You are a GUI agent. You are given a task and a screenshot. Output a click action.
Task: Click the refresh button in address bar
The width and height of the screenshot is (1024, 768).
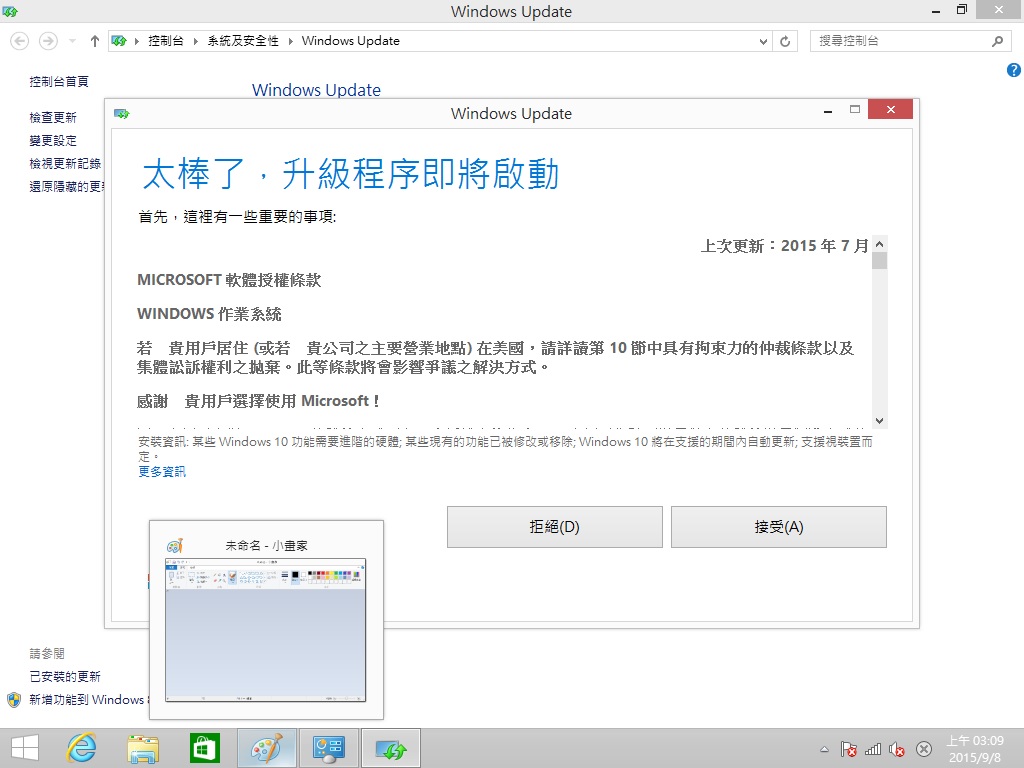[785, 41]
